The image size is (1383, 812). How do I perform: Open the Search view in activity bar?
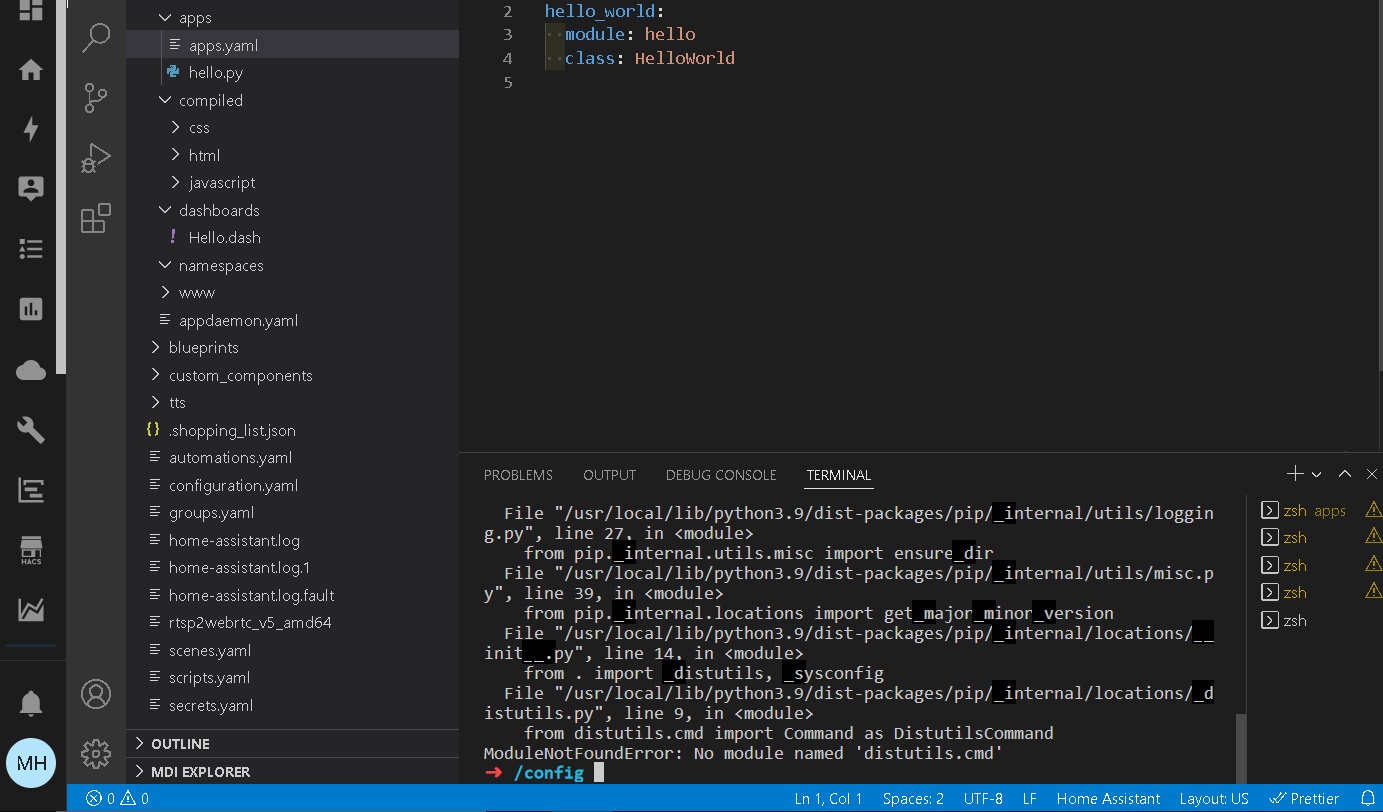pyautogui.click(x=96, y=38)
